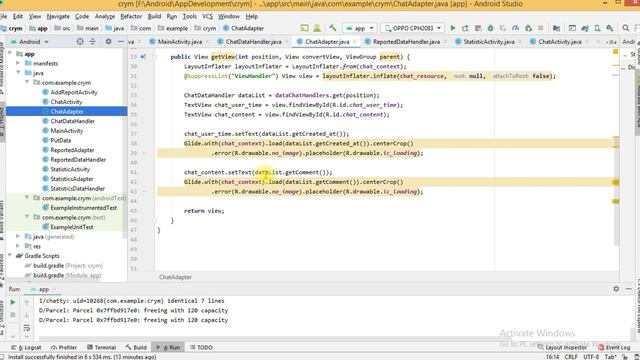Click the Apply Changes and Restart Activity icon
Screen dimensions: 640x360
point(465,28)
